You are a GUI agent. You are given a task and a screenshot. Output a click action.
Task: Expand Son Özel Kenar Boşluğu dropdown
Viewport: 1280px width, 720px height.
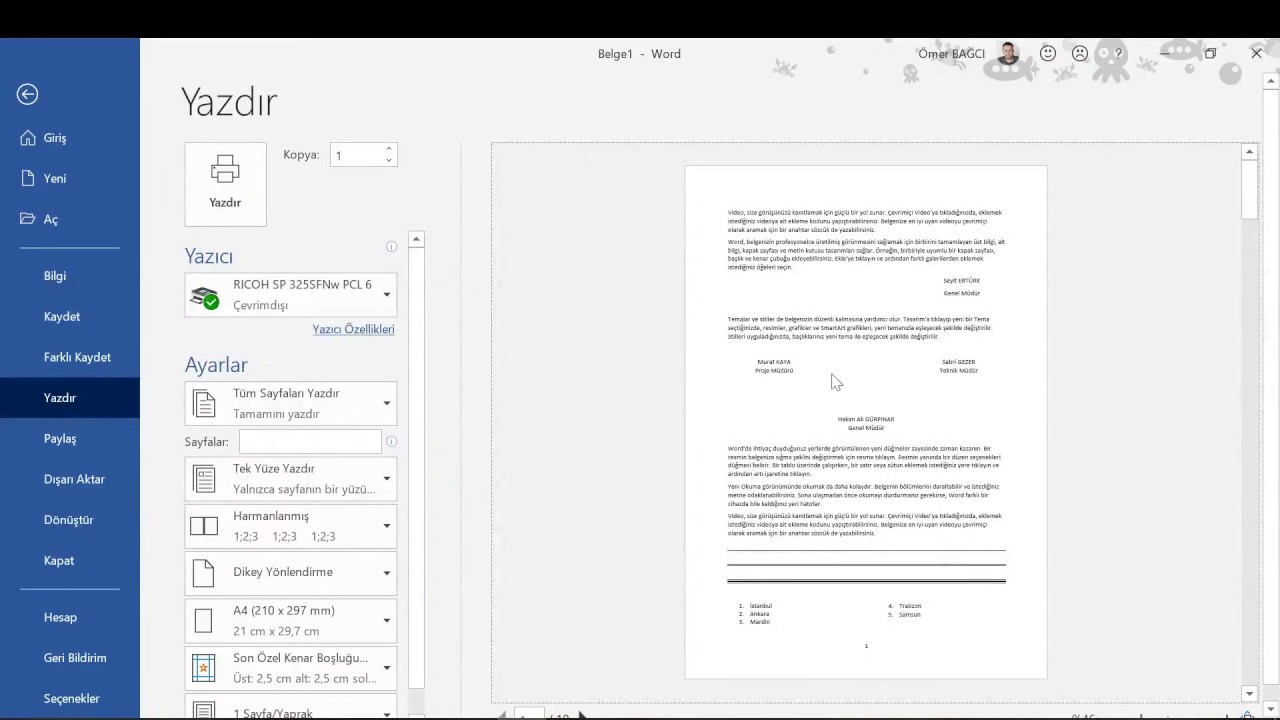[290, 668]
